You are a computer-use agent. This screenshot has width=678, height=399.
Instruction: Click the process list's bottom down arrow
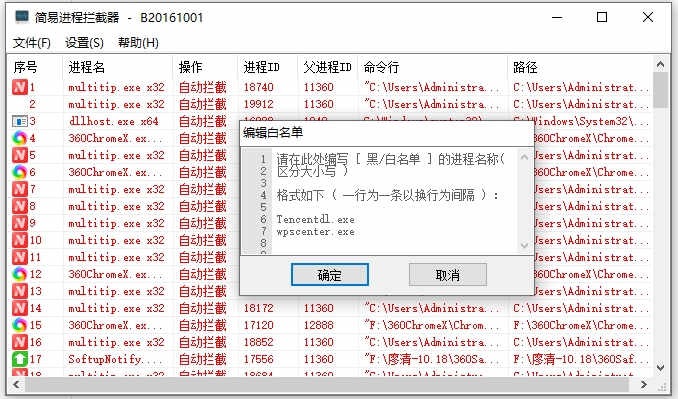[x=660, y=368]
